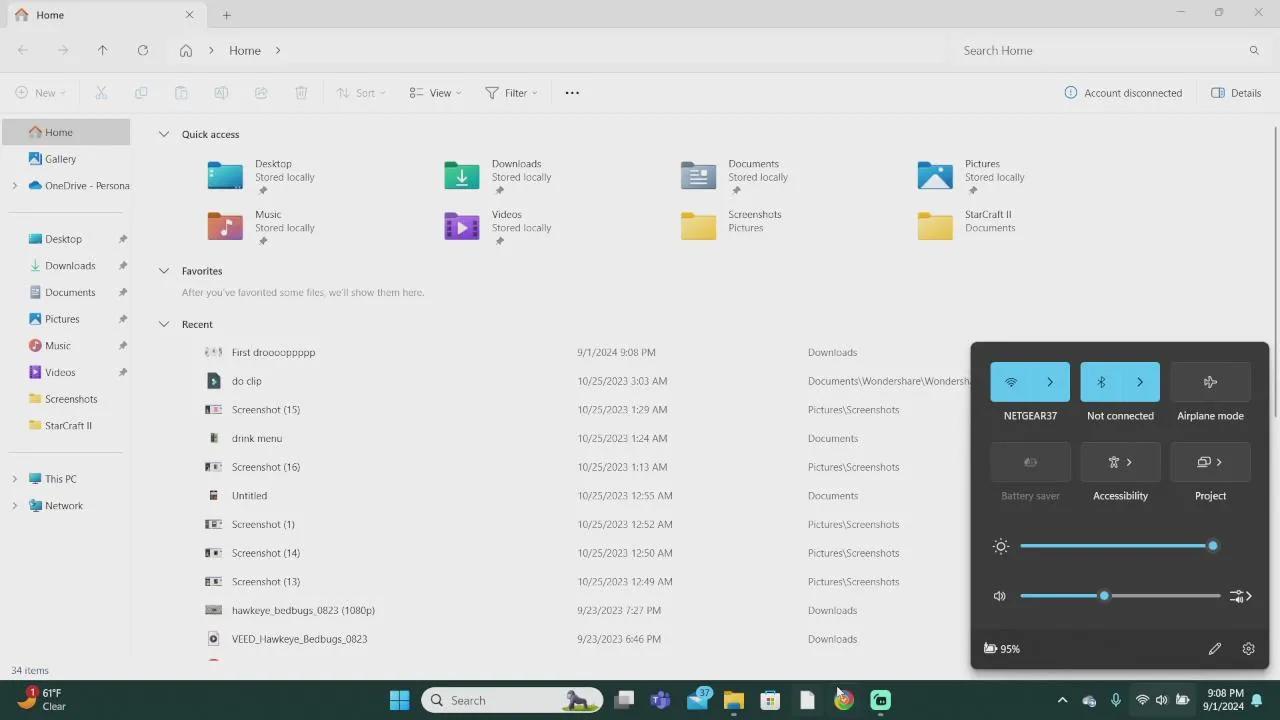Open the Windows Start button
This screenshot has height=720, width=1280.
[x=399, y=700]
